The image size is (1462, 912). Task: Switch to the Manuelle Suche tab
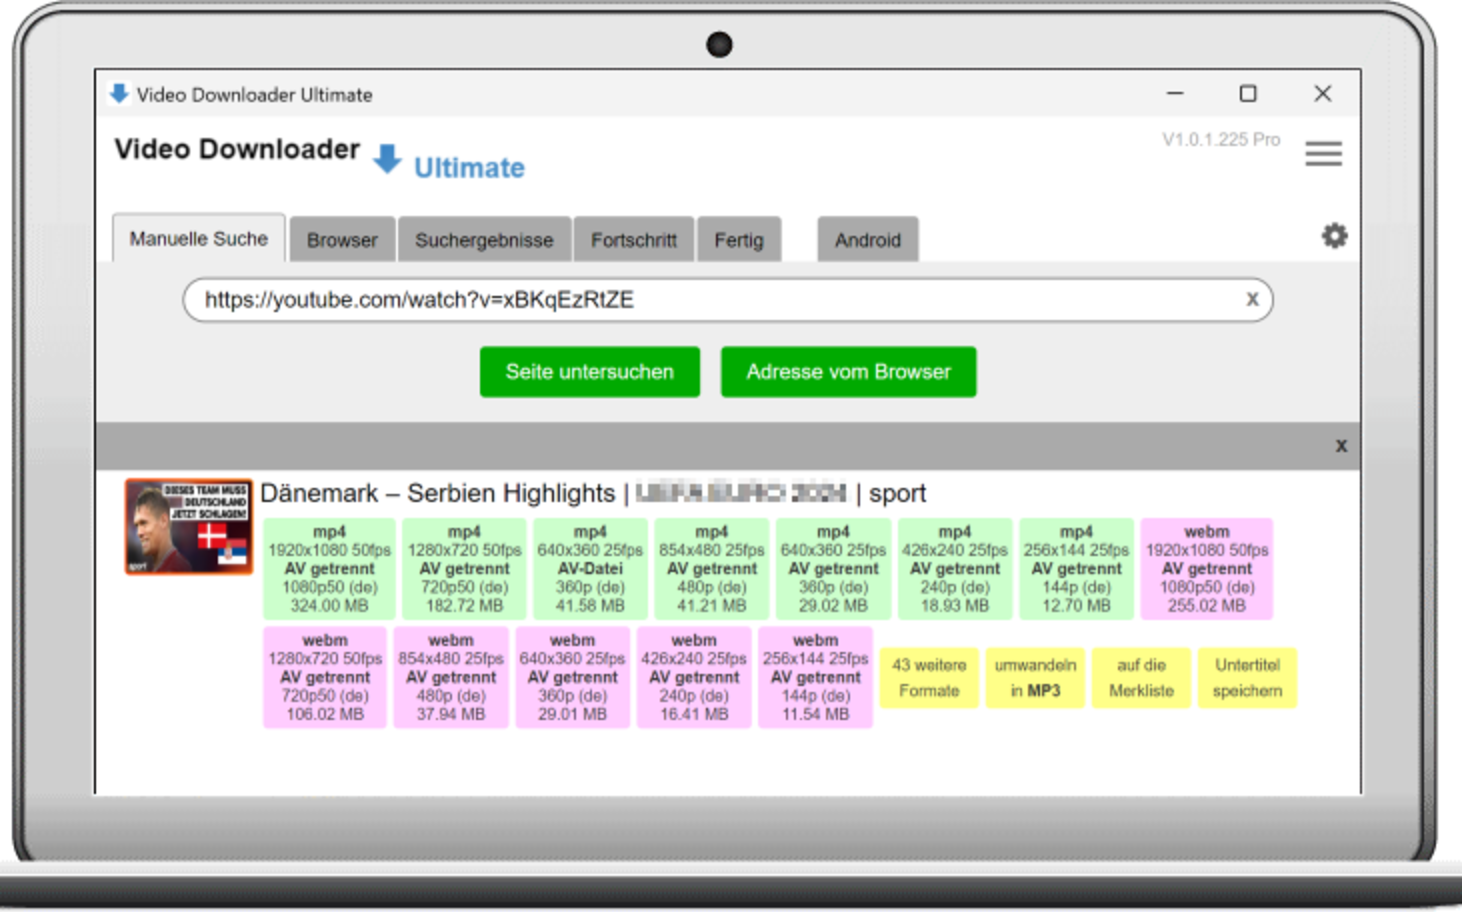199,239
